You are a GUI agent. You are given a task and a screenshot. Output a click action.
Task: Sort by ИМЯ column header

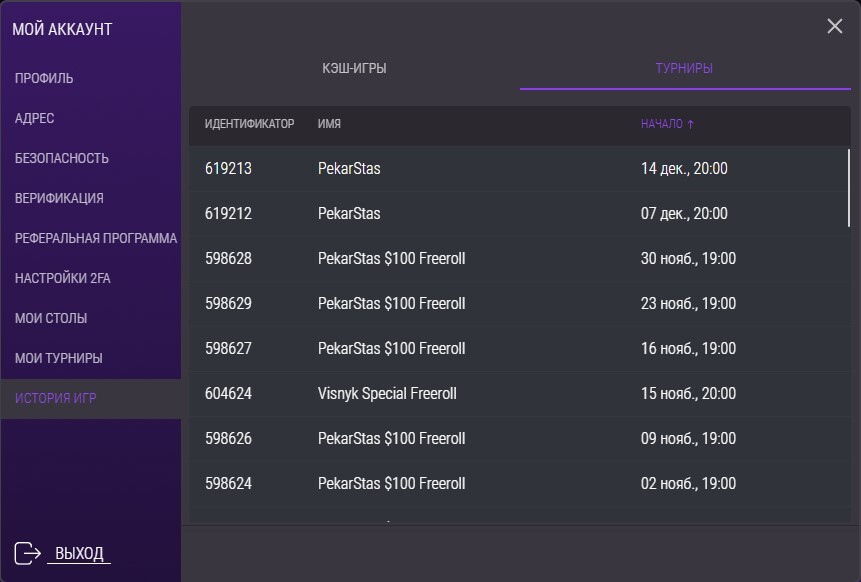coord(329,124)
